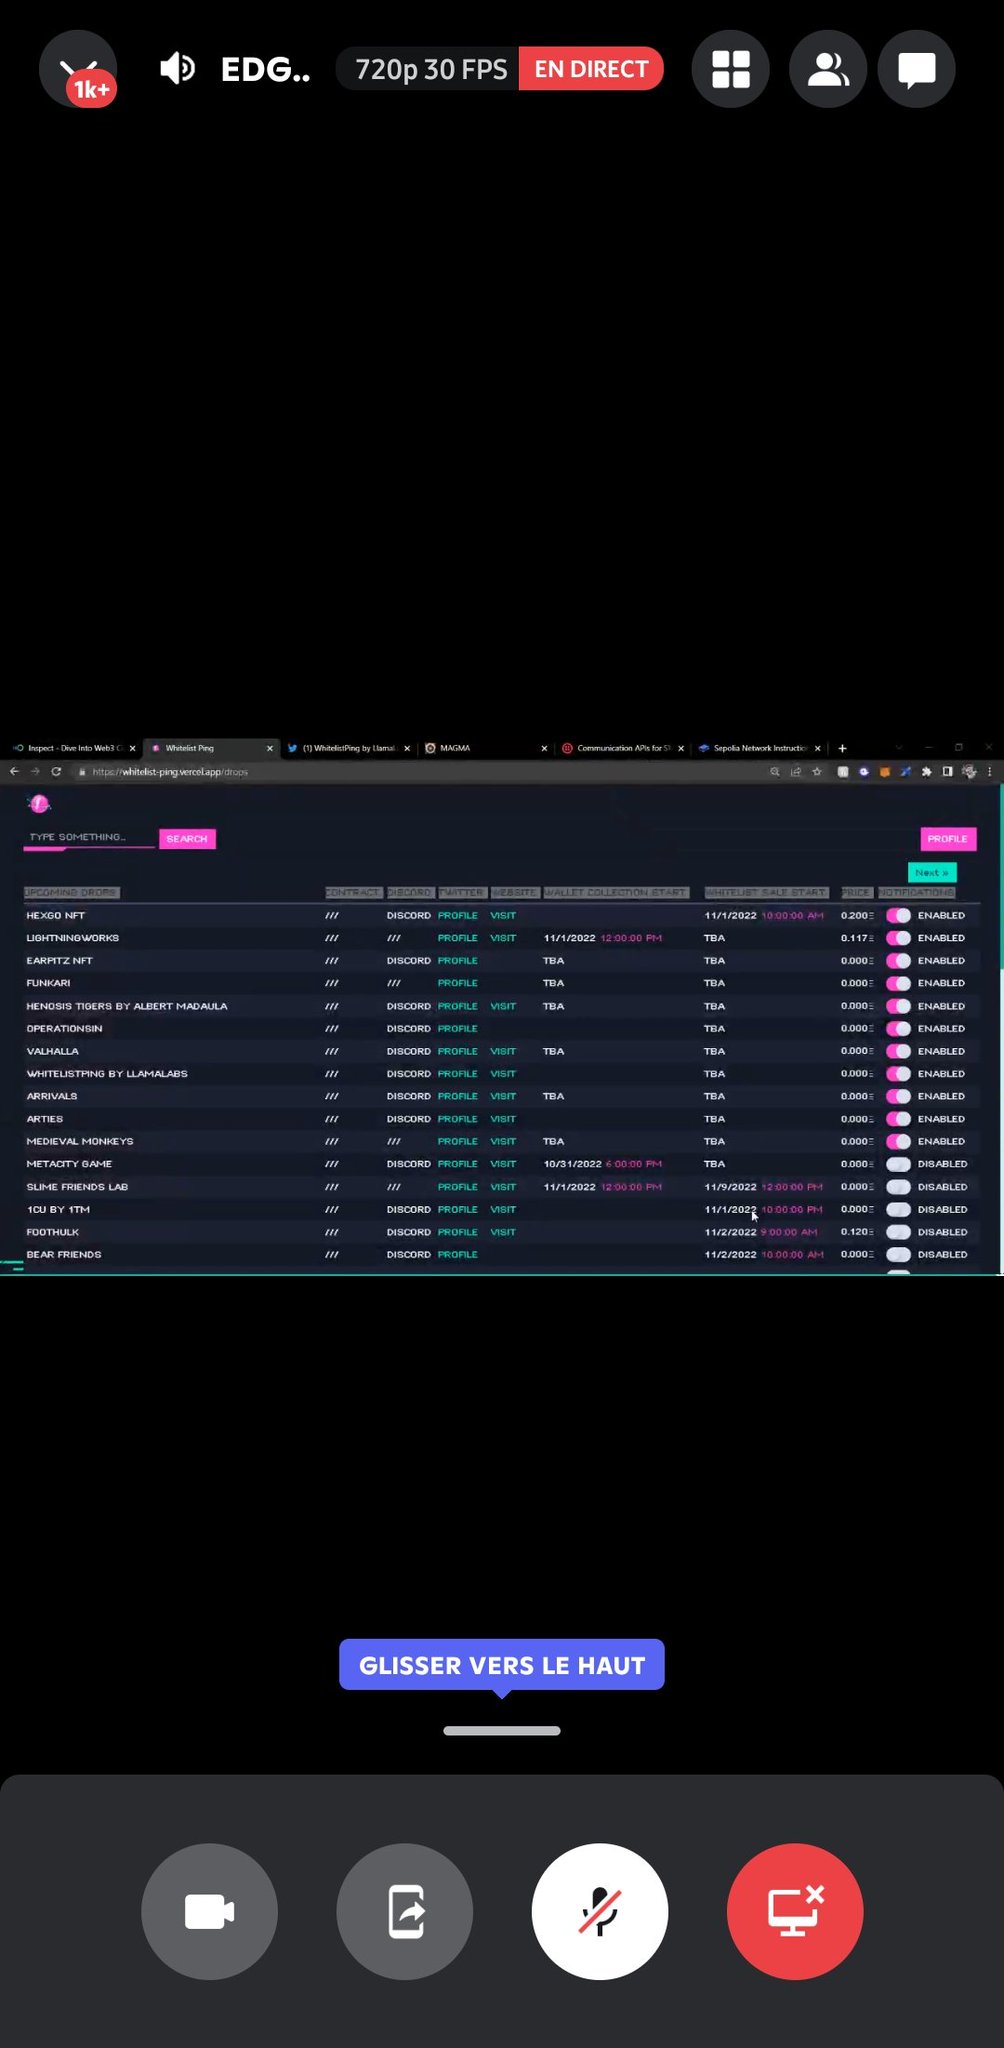Unmute the microphone button

click(x=600, y=1911)
